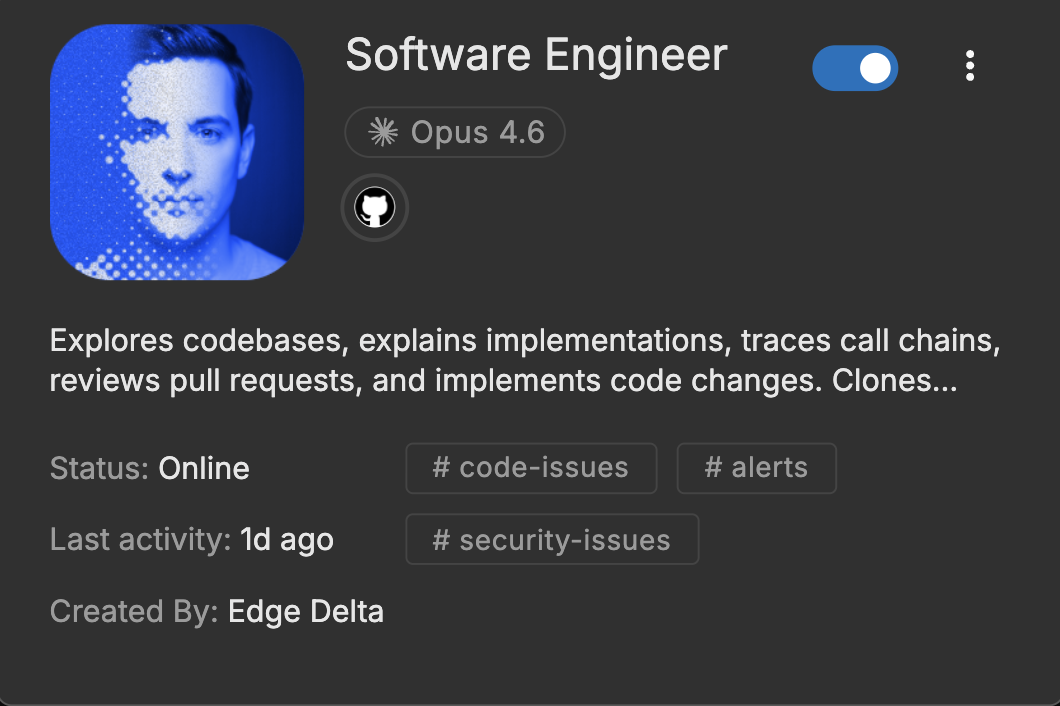1060x706 pixels.
Task: Click the hash icon in alerts tag
Action: pyautogui.click(x=713, y=468)
